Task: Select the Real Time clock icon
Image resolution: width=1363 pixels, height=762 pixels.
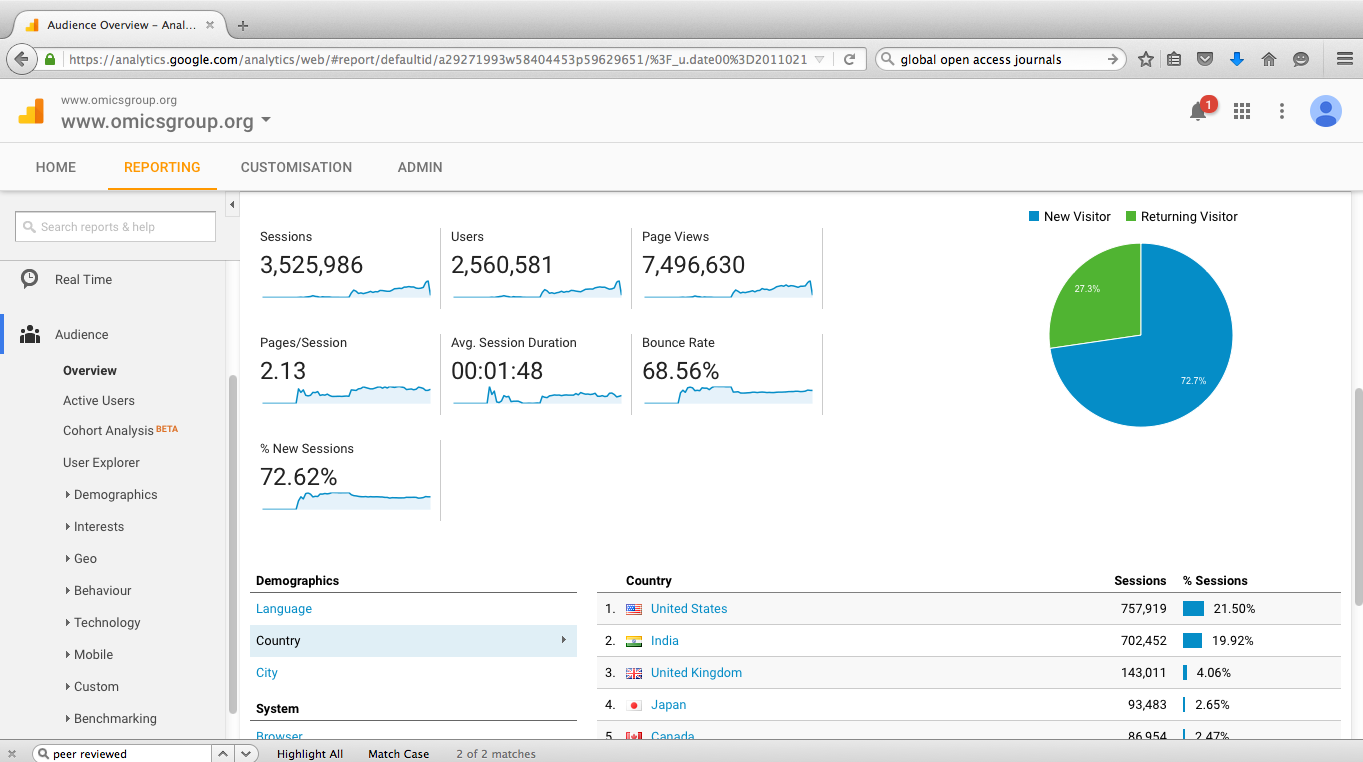Action: (29, 279)
